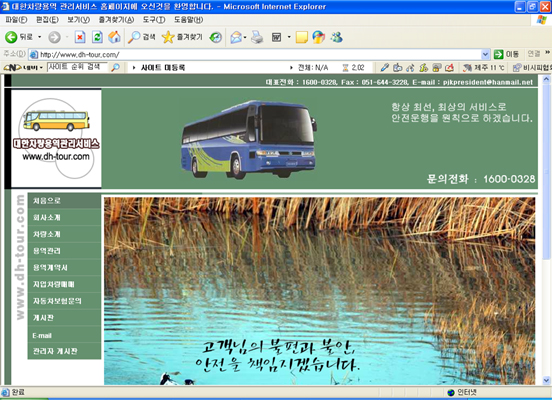Image resolution: width=552 pixels, height=400 pixels.
Task: Click the Mail envelope icon
Action: [236, 37]
